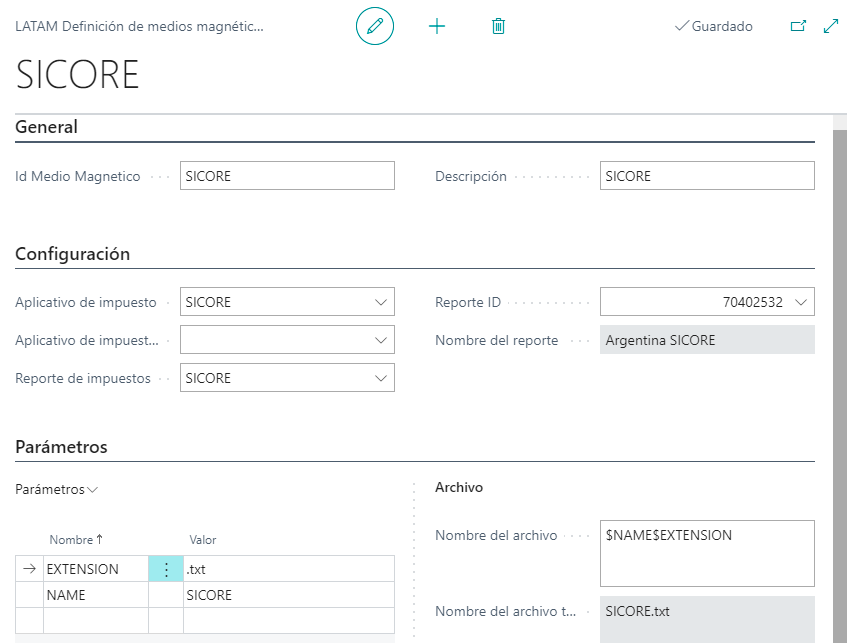Delete record using trash icon
This screenshot has height=643, width=855.
(x=498, y=26)
